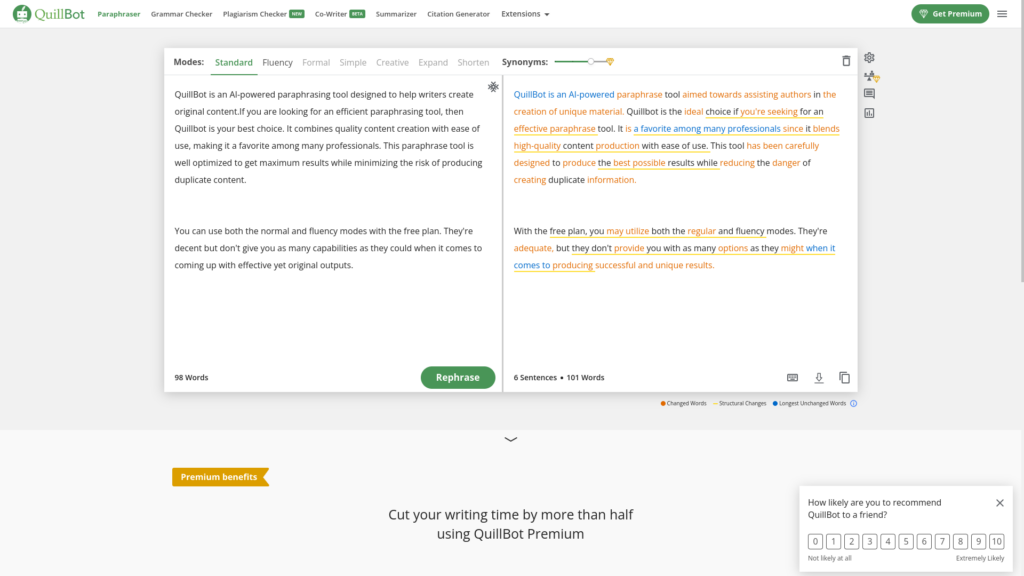Expand the Extensions dropdown
Image resolution: width=1024 pixels, height=576 pixels.
[525, 14]
